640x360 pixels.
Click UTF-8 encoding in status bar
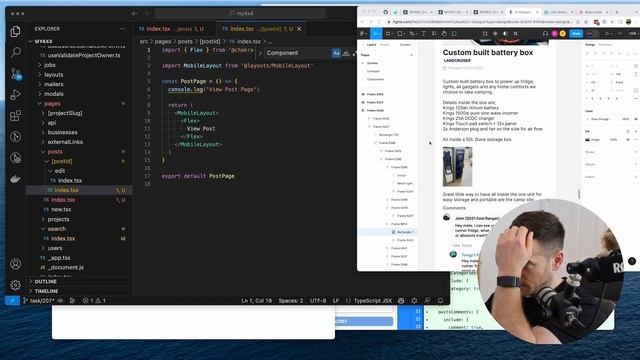tap(318, 300)
